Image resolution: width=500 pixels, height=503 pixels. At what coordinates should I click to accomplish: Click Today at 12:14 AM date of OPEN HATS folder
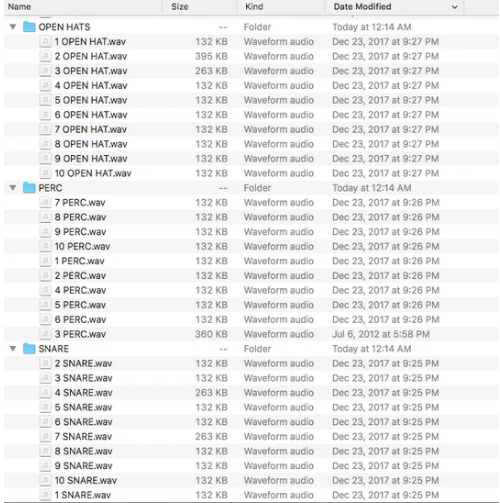[x=372, y=27]
